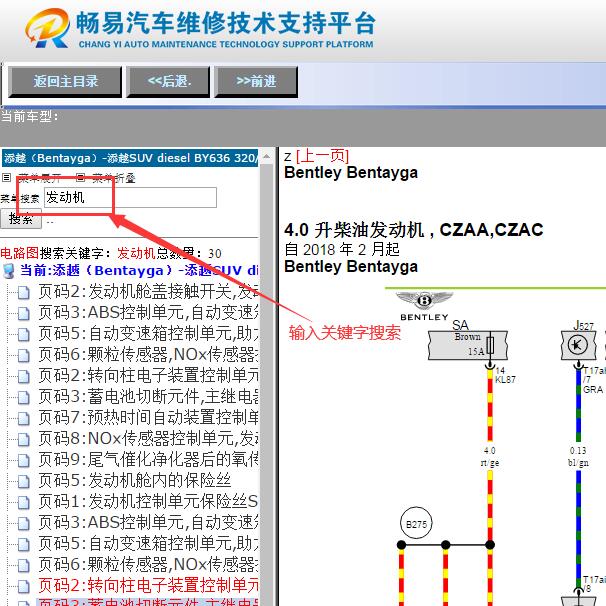Click document icon of red 页码2:转向柱电子装置
Viewport: 606px width, 606px height.
[x=24, y=586]
